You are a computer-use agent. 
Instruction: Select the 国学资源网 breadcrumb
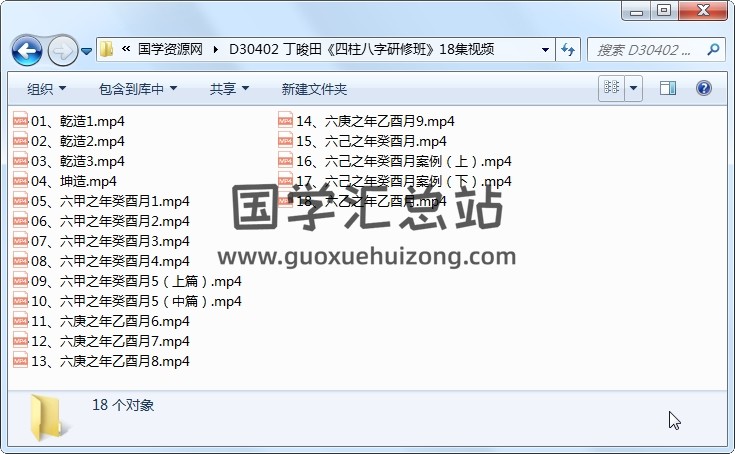click(170, 49)
